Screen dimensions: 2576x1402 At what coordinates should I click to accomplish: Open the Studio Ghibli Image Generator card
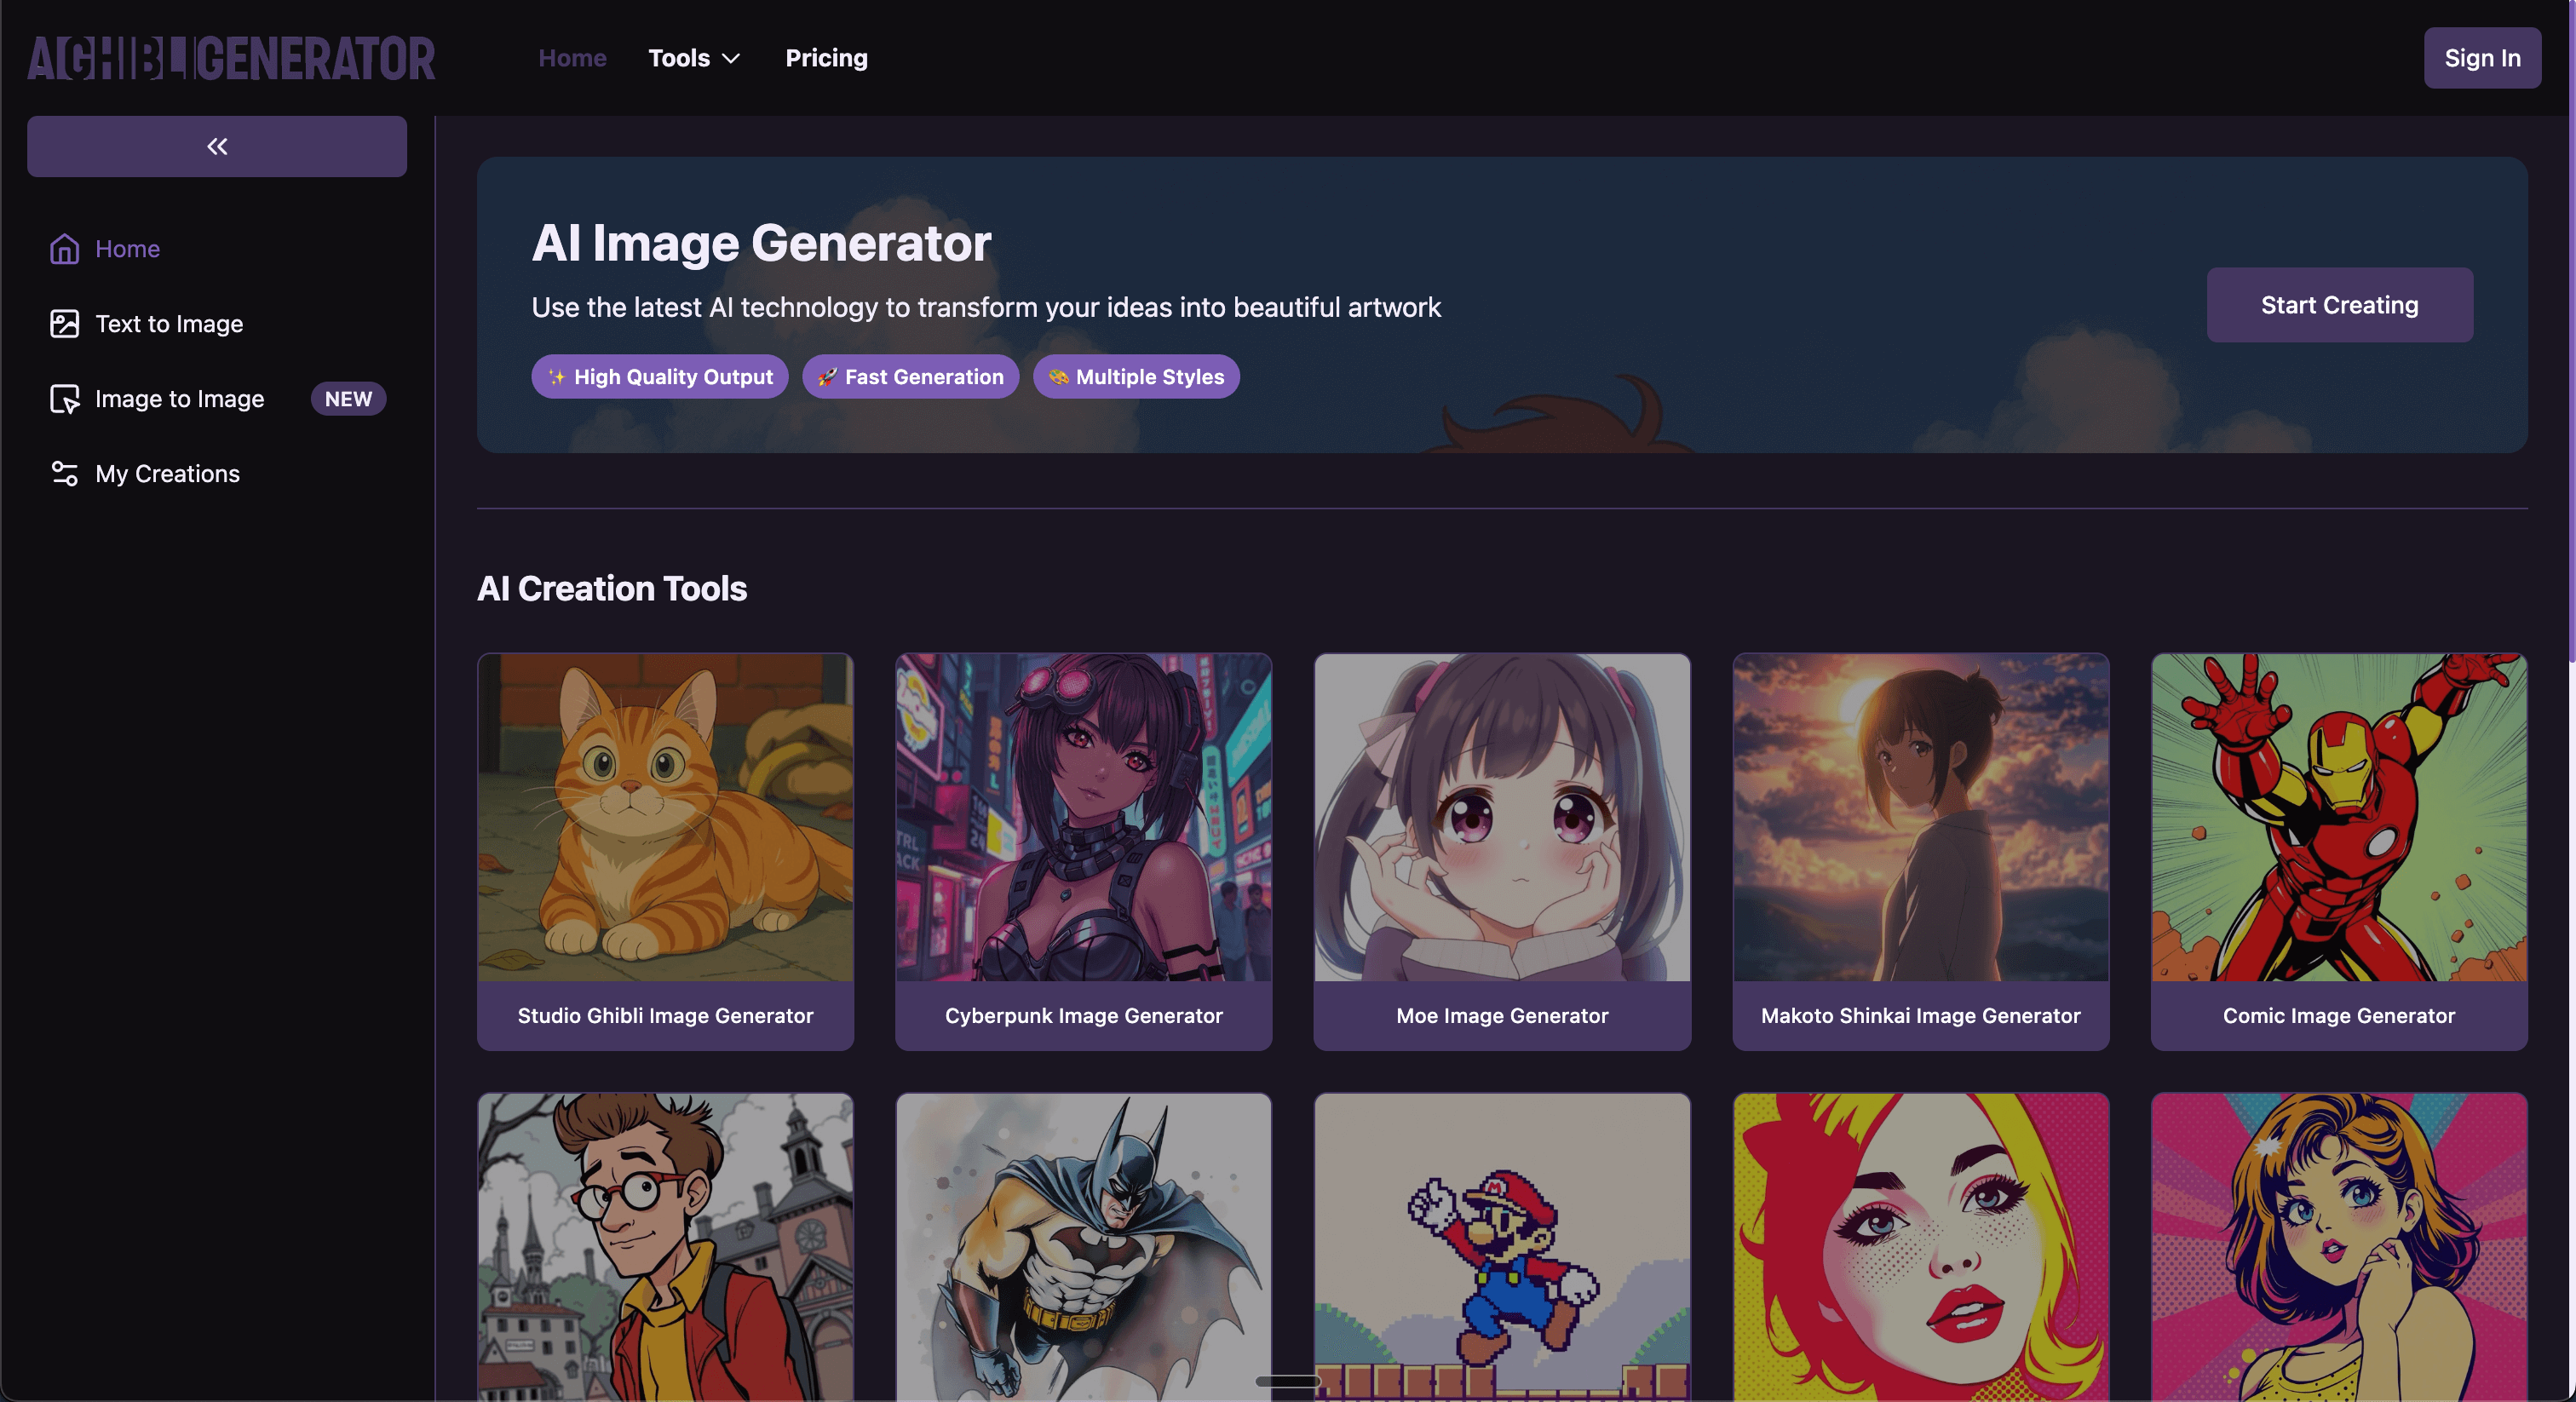coord(665,851)
